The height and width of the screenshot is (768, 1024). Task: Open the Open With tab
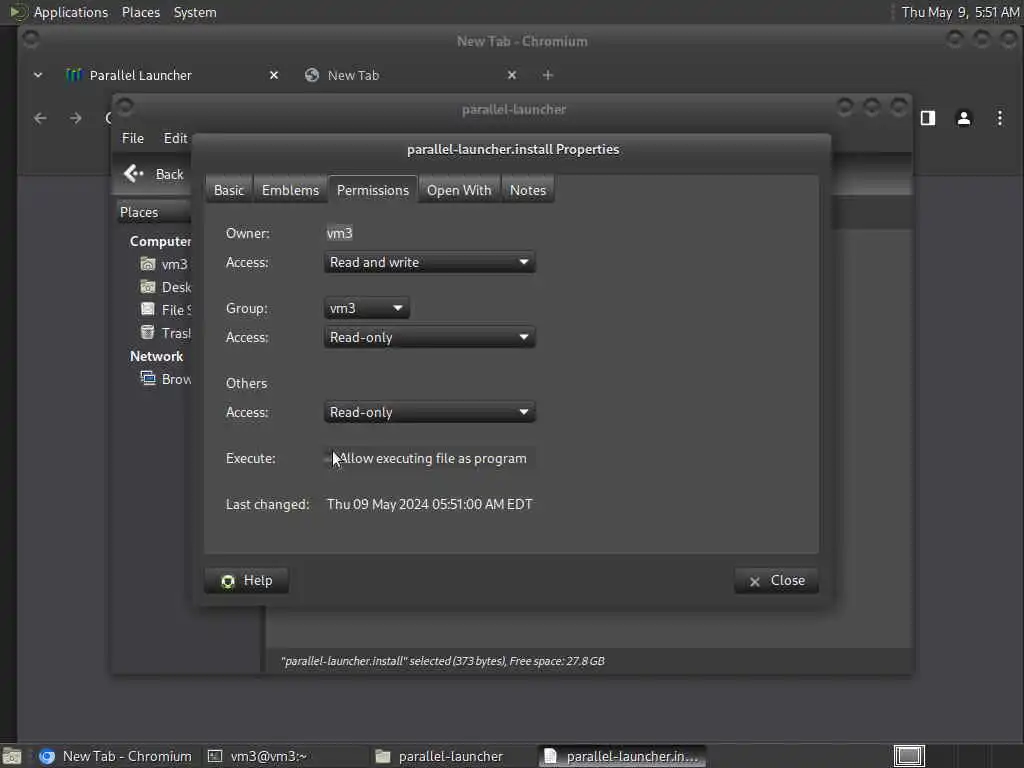coord(459,190)
